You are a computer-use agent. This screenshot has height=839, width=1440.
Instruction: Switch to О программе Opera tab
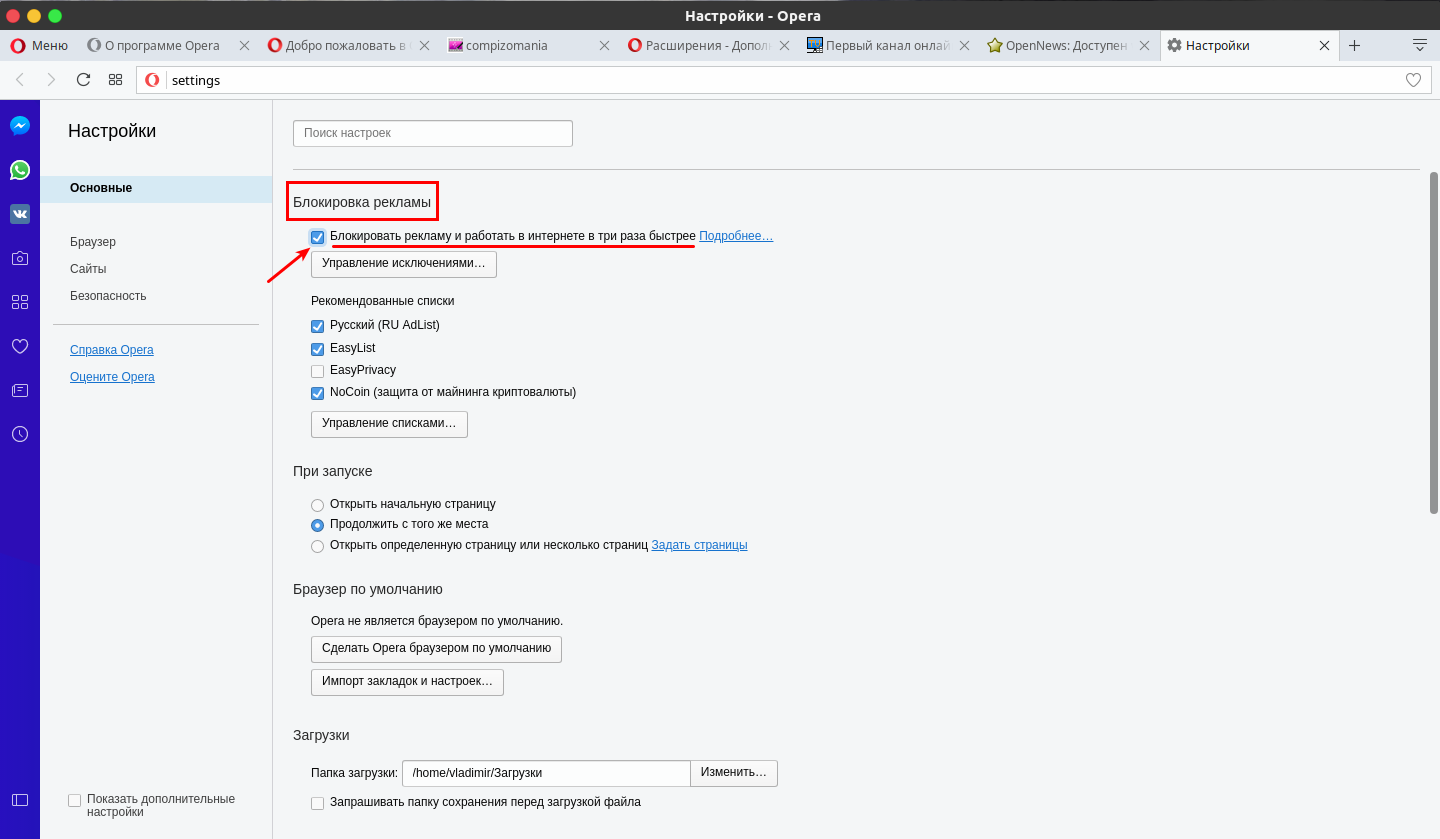tap(162, 45)
